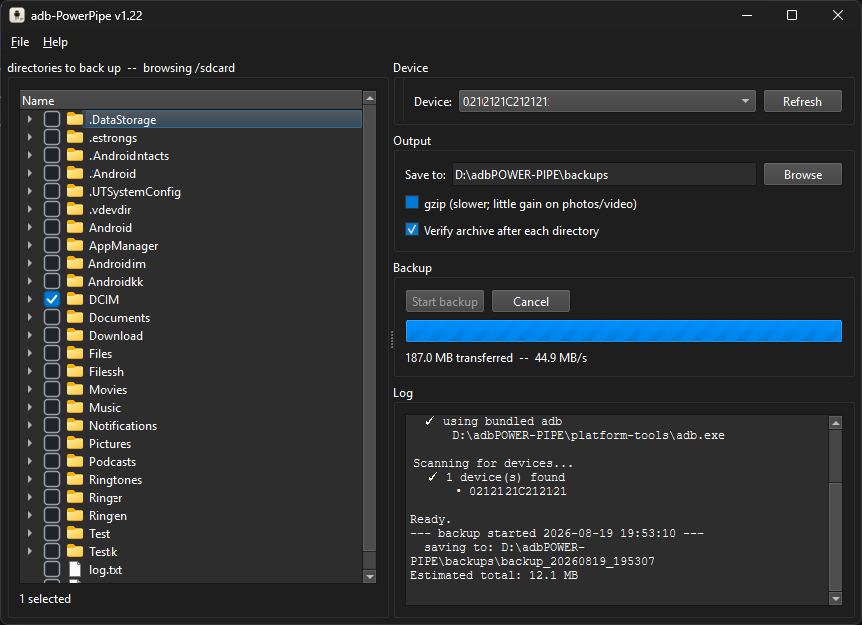Click the Ringtones folder icon
Screen dimensions: 862x625
click(x=75, y=479)
